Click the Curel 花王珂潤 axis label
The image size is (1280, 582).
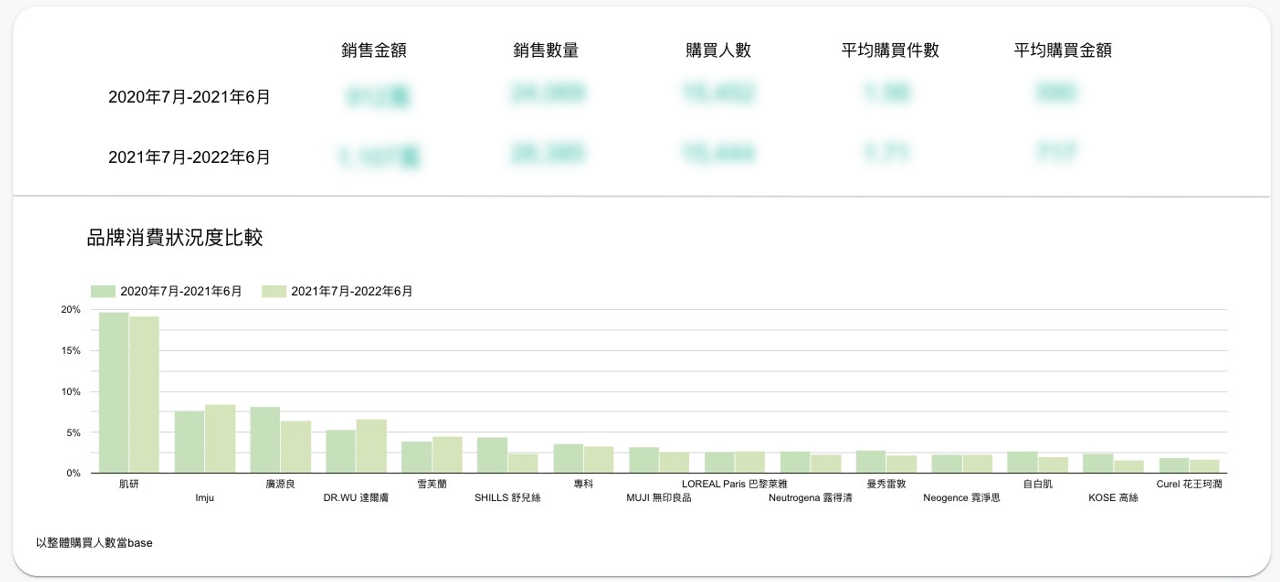[1189, 483]
